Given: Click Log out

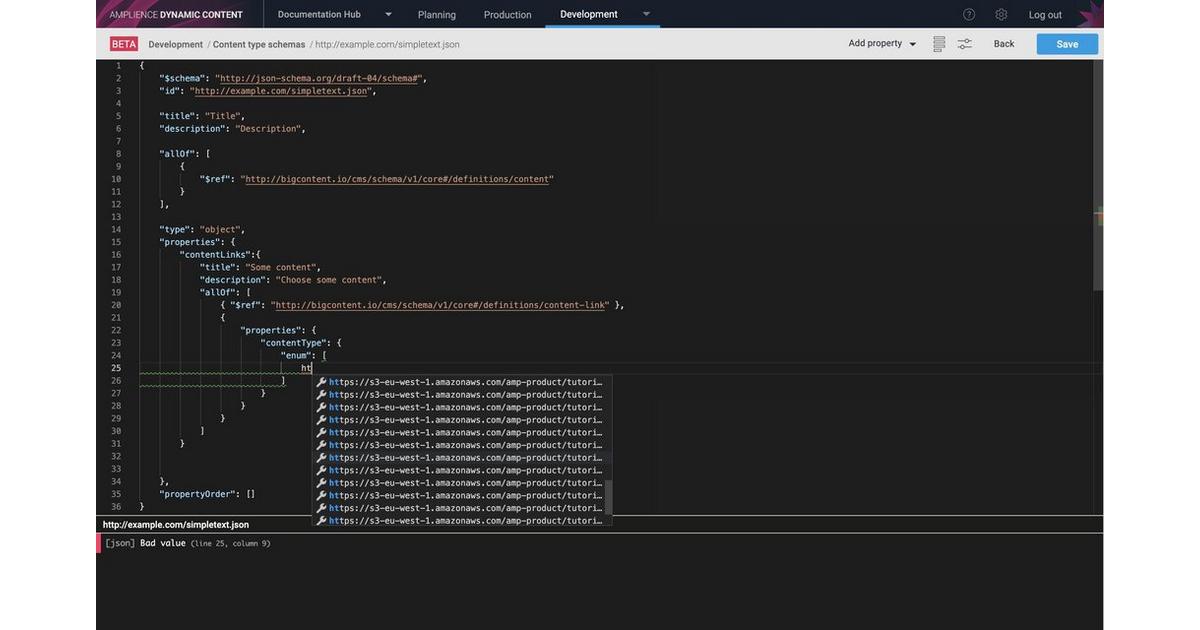Looking at the screenshot, I should click(1046, 14).
